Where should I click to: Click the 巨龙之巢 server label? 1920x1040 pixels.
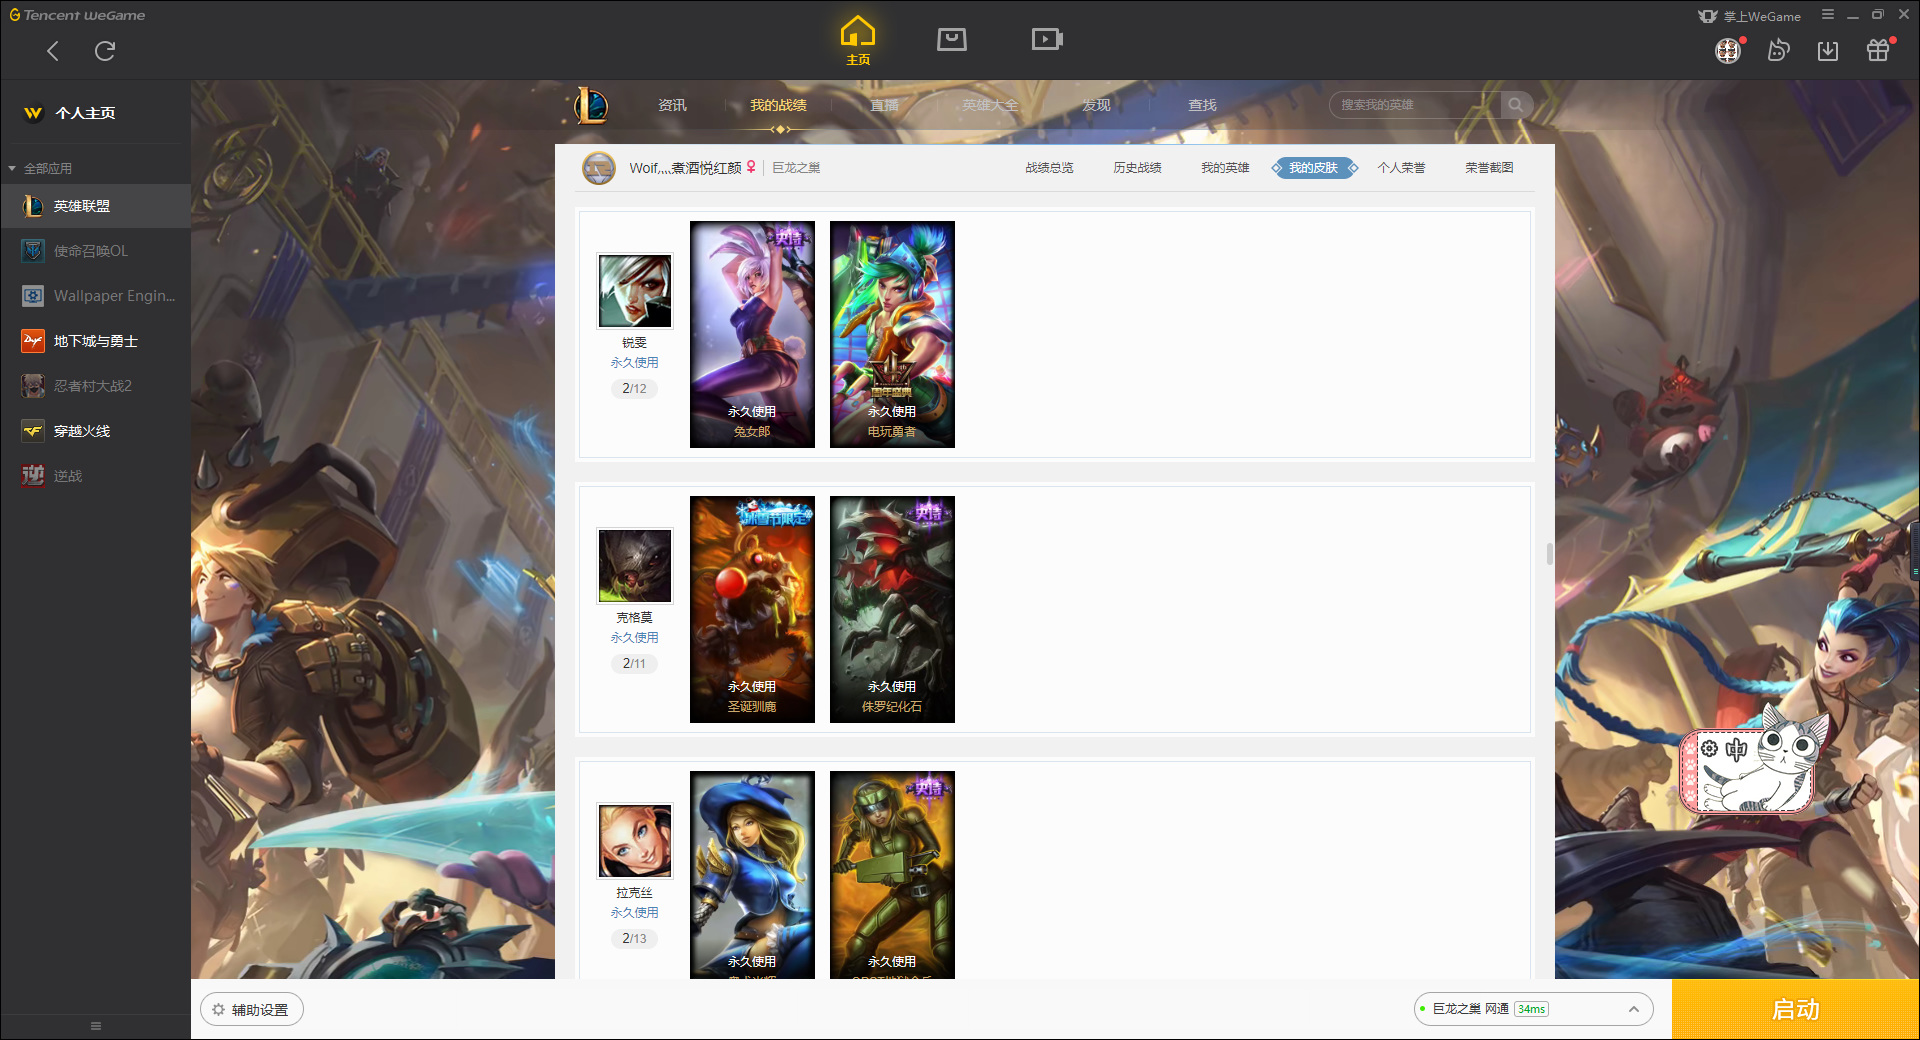pyautogui.click(x=796, y=168)
